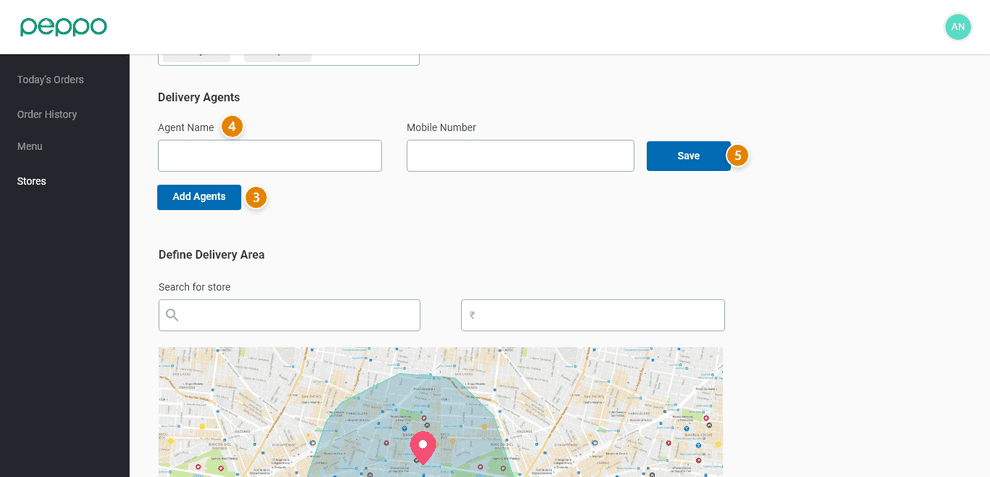Image resolution: width=990 pixels, height=477 pixels.
Task: Click the peppo logo
Action: [63, 27]
